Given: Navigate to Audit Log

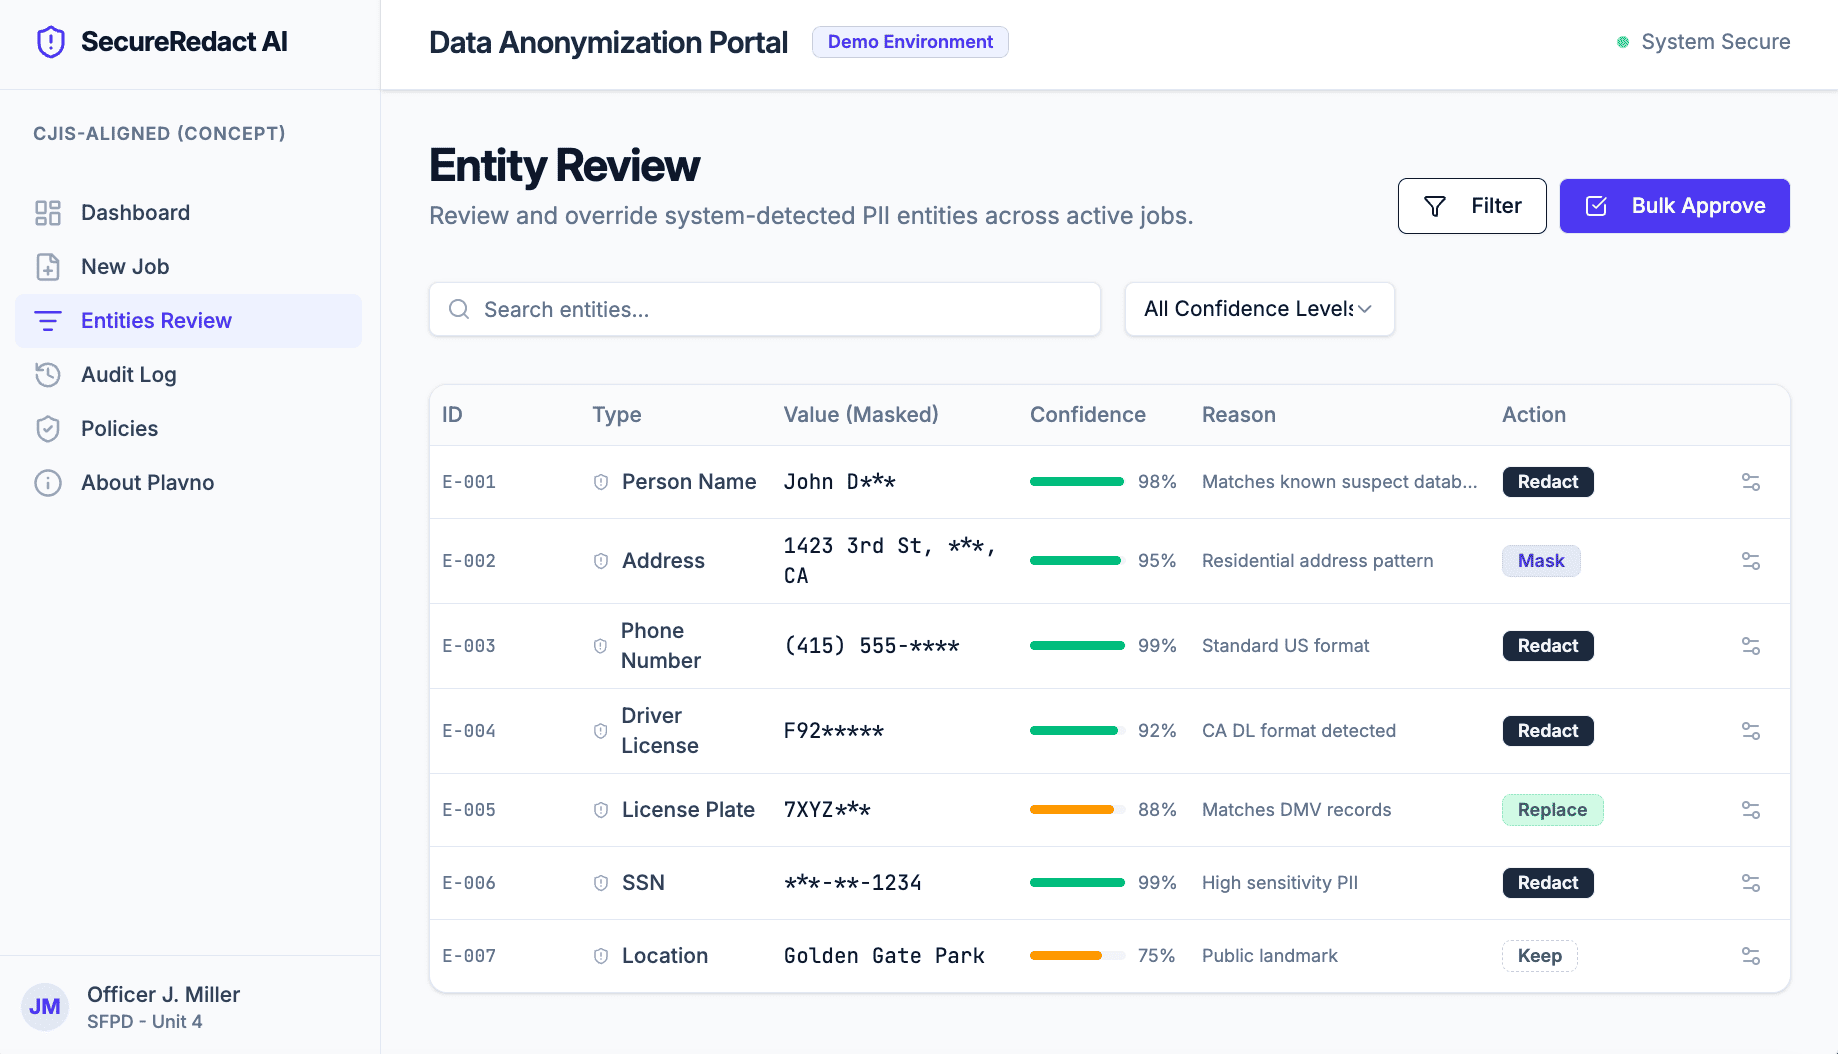Looking at the screenshot, I should click(128, 375).
